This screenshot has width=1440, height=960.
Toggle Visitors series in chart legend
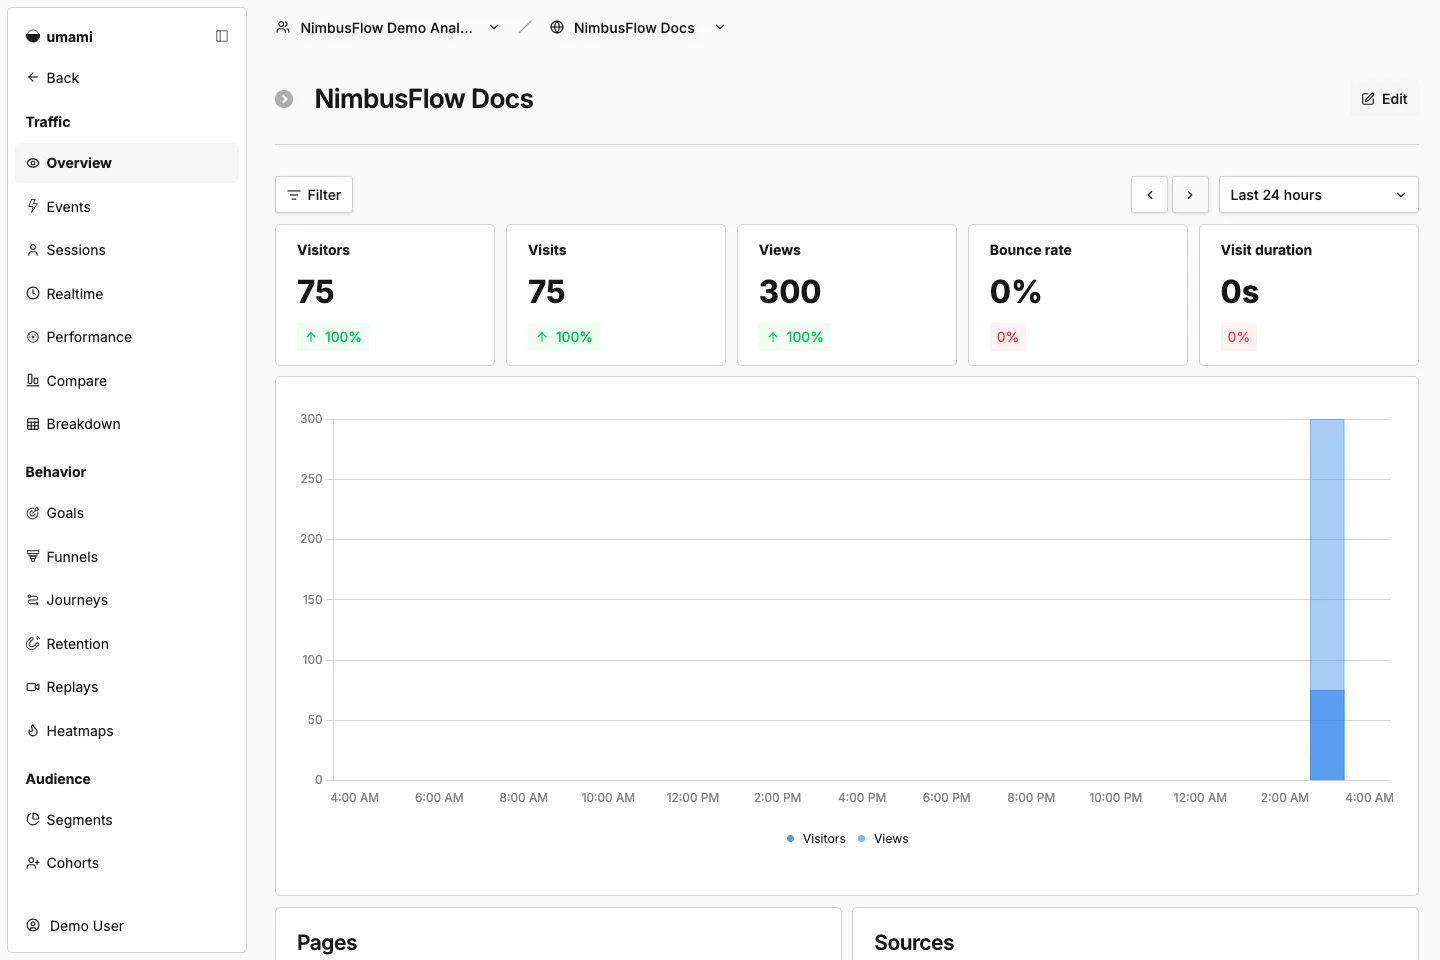[x=816, y=839]
